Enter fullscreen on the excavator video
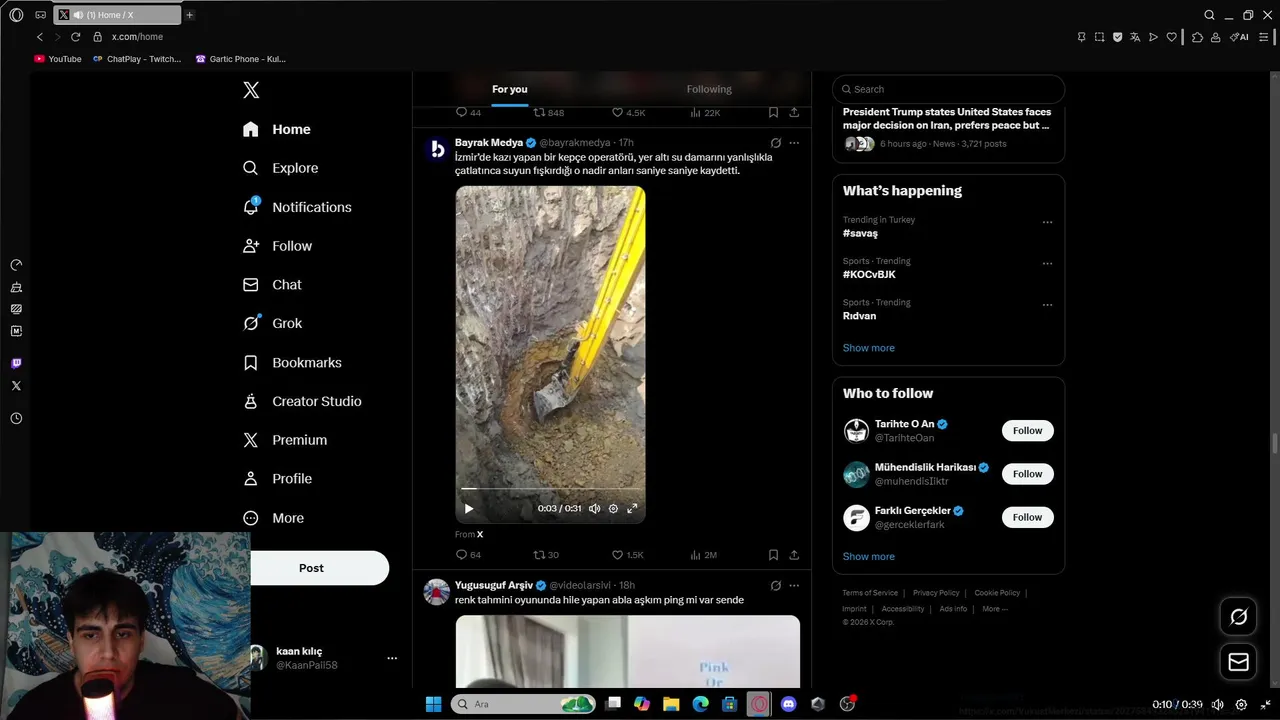Viewport: 1280px width, 720px height. point(632,508)
